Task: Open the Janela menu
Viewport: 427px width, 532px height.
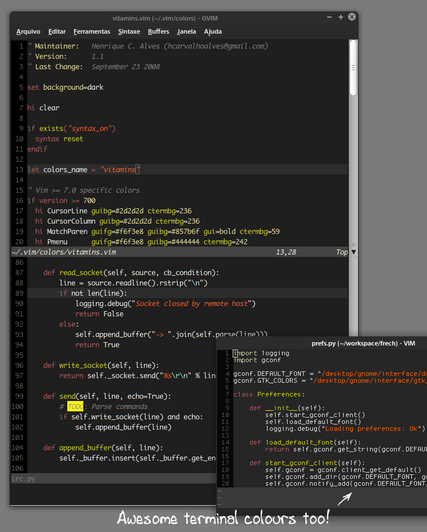Action: coord(186,32)
